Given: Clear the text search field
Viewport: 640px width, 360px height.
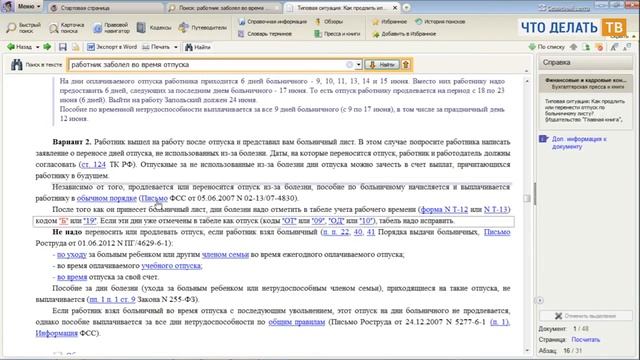Looking at the screenshot, I should 349,64.
